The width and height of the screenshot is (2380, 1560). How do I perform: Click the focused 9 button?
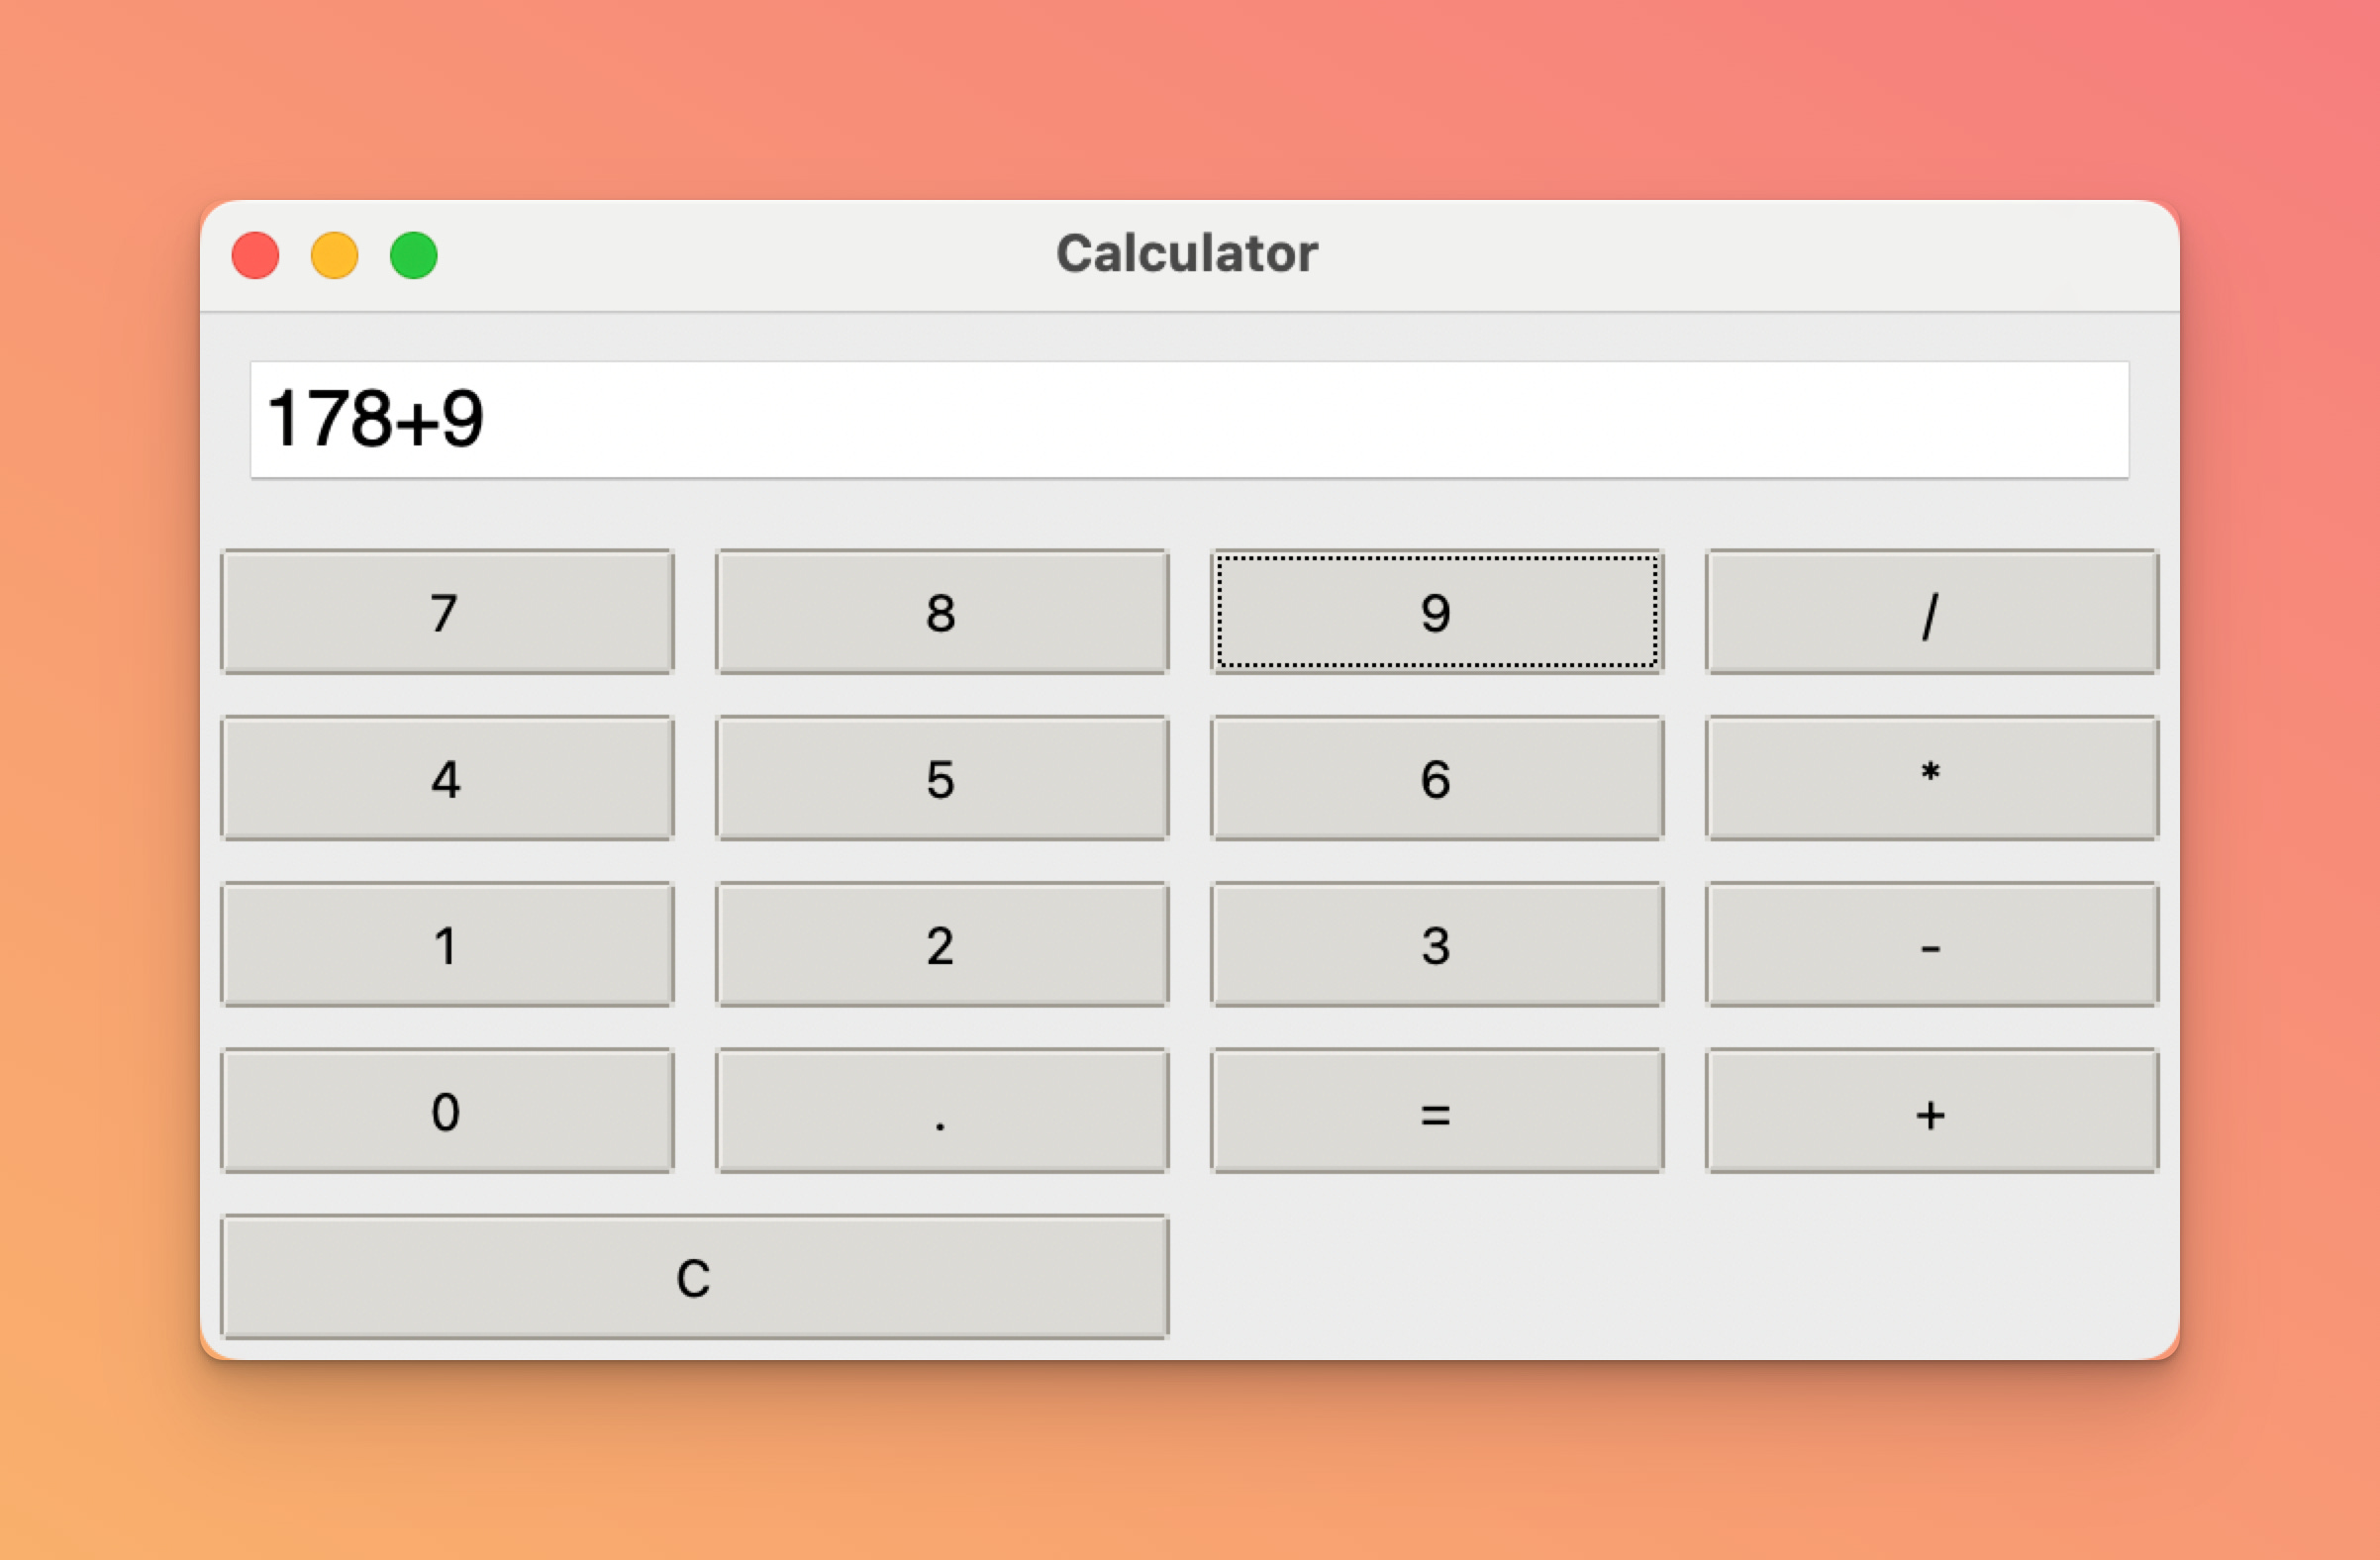pos(1436,612)
